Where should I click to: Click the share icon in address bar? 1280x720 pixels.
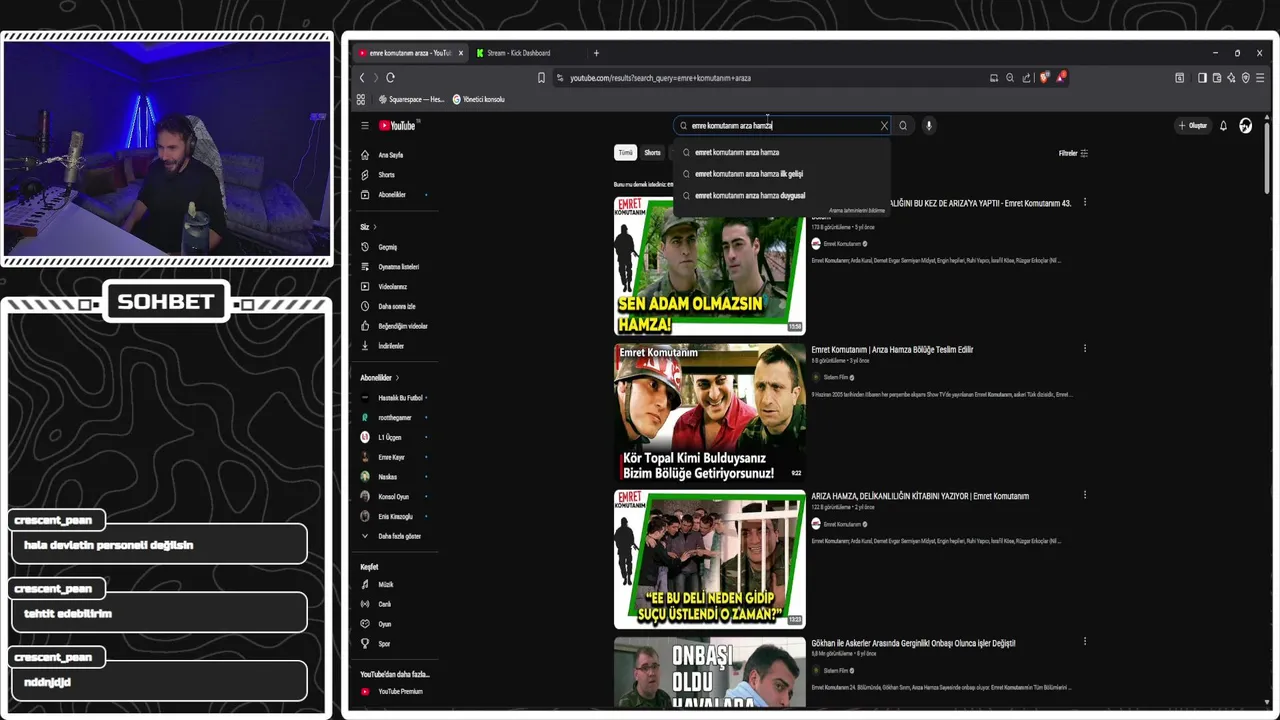[1026, 78]
